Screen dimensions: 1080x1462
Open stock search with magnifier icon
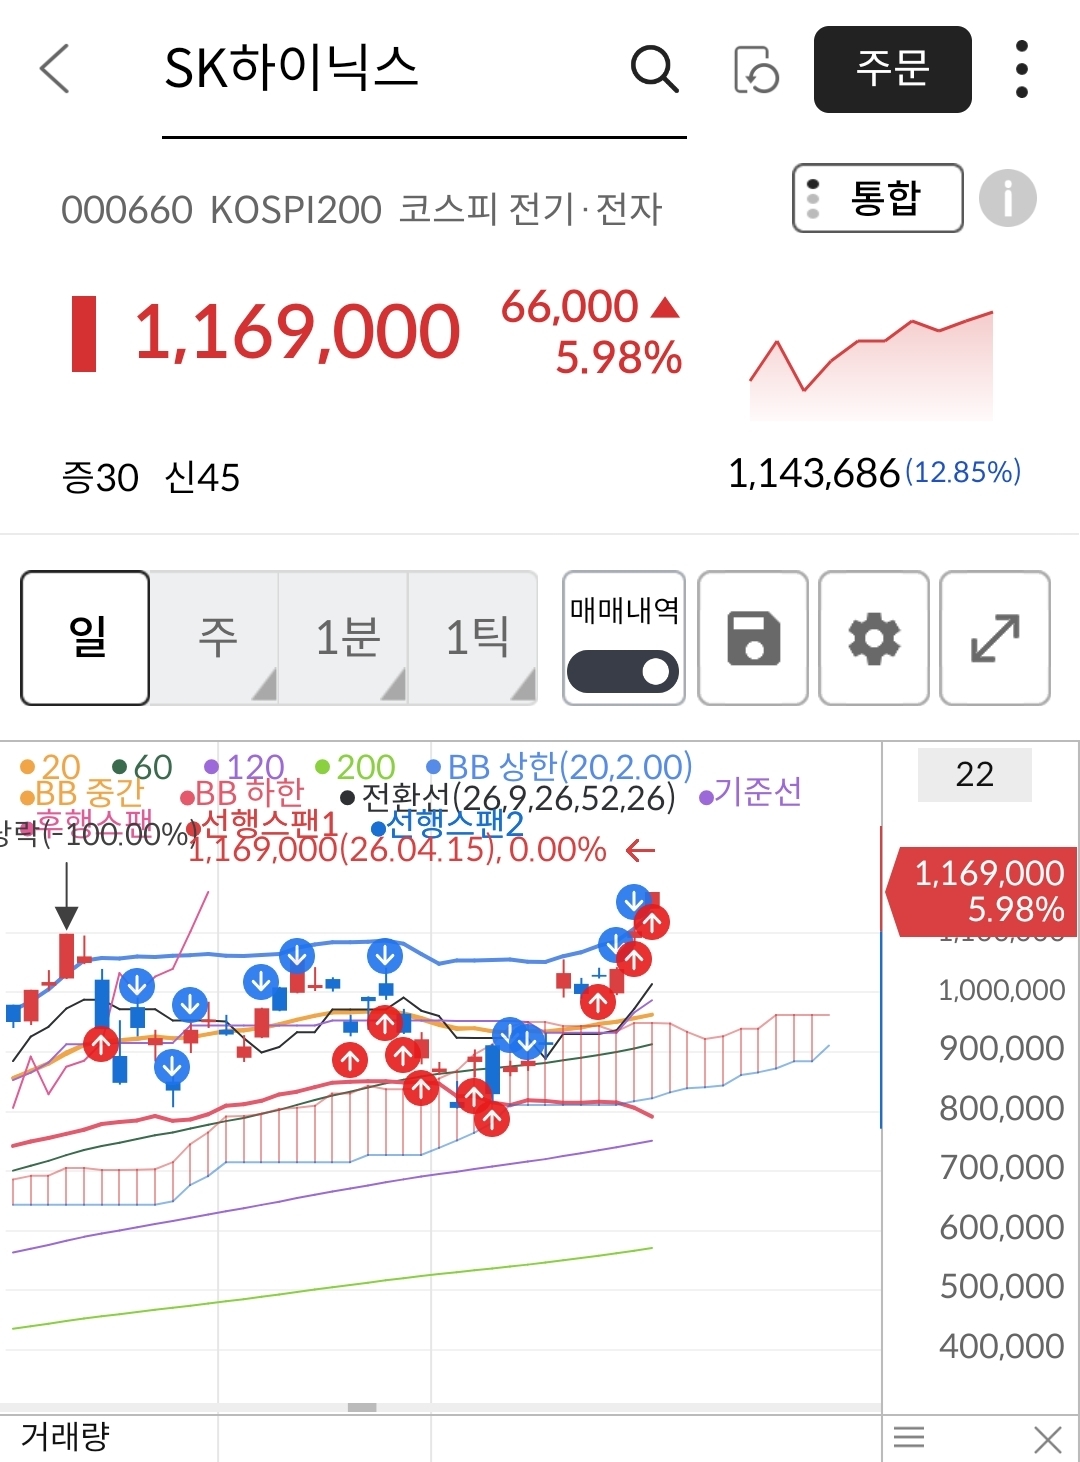click(655, 69)
